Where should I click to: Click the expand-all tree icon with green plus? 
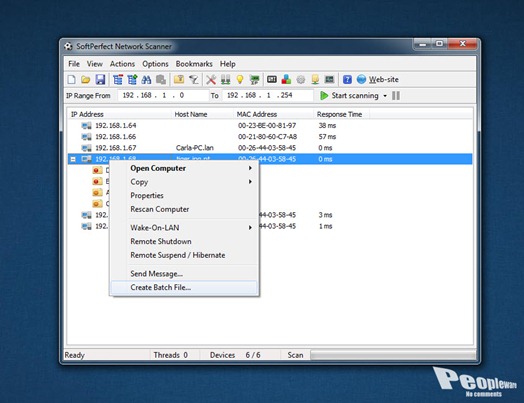132,80
